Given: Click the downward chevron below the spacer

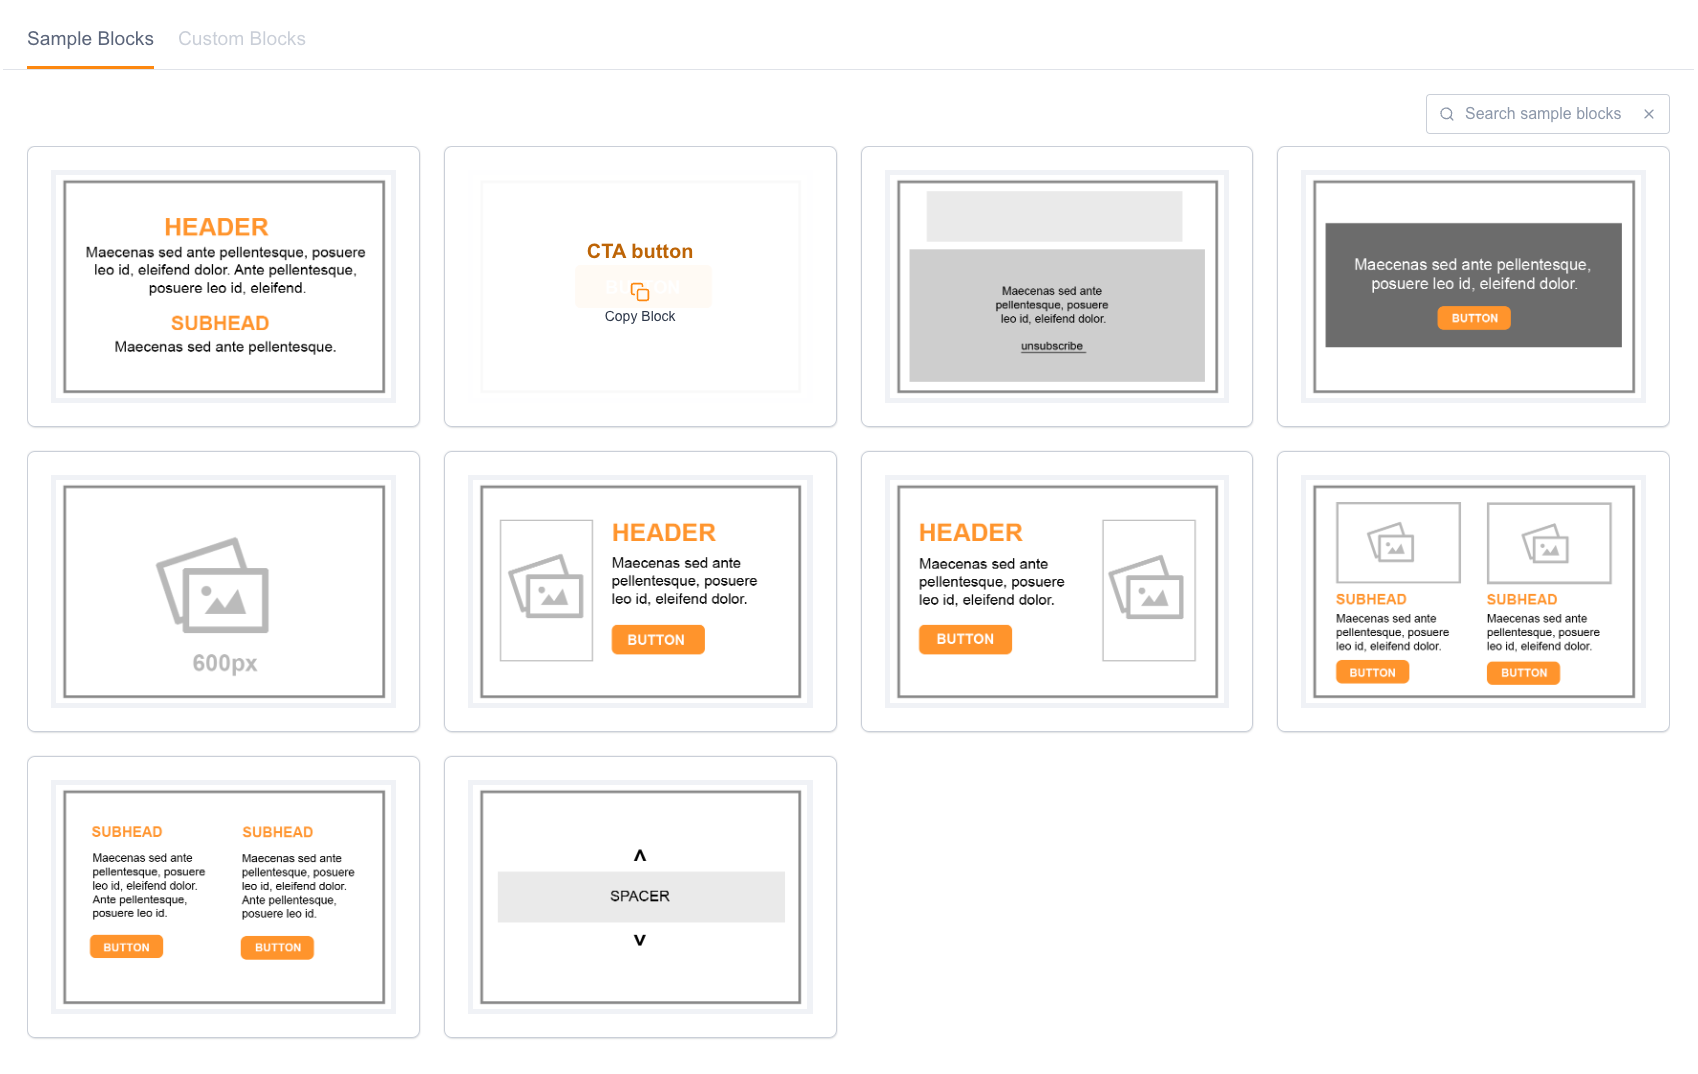Looking at the screenshot, I should tap(639, 940).
